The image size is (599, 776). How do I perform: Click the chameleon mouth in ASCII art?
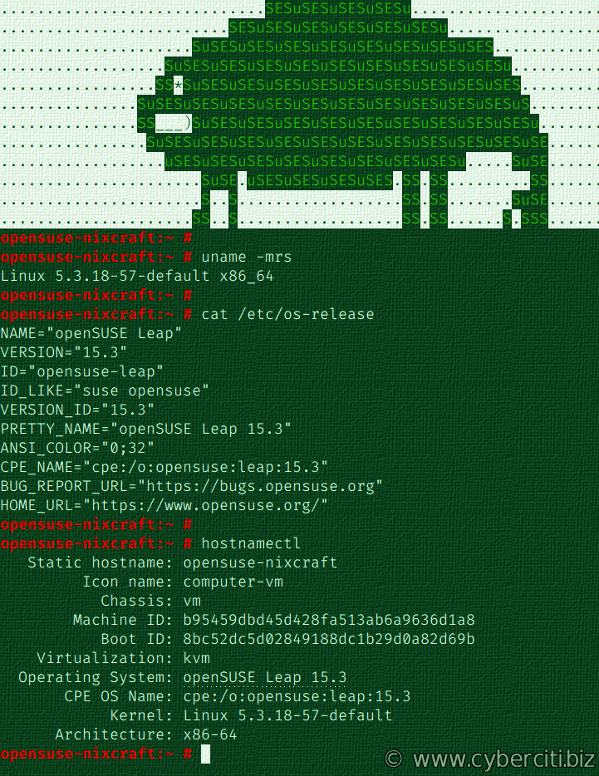click(x=173, y=123)
